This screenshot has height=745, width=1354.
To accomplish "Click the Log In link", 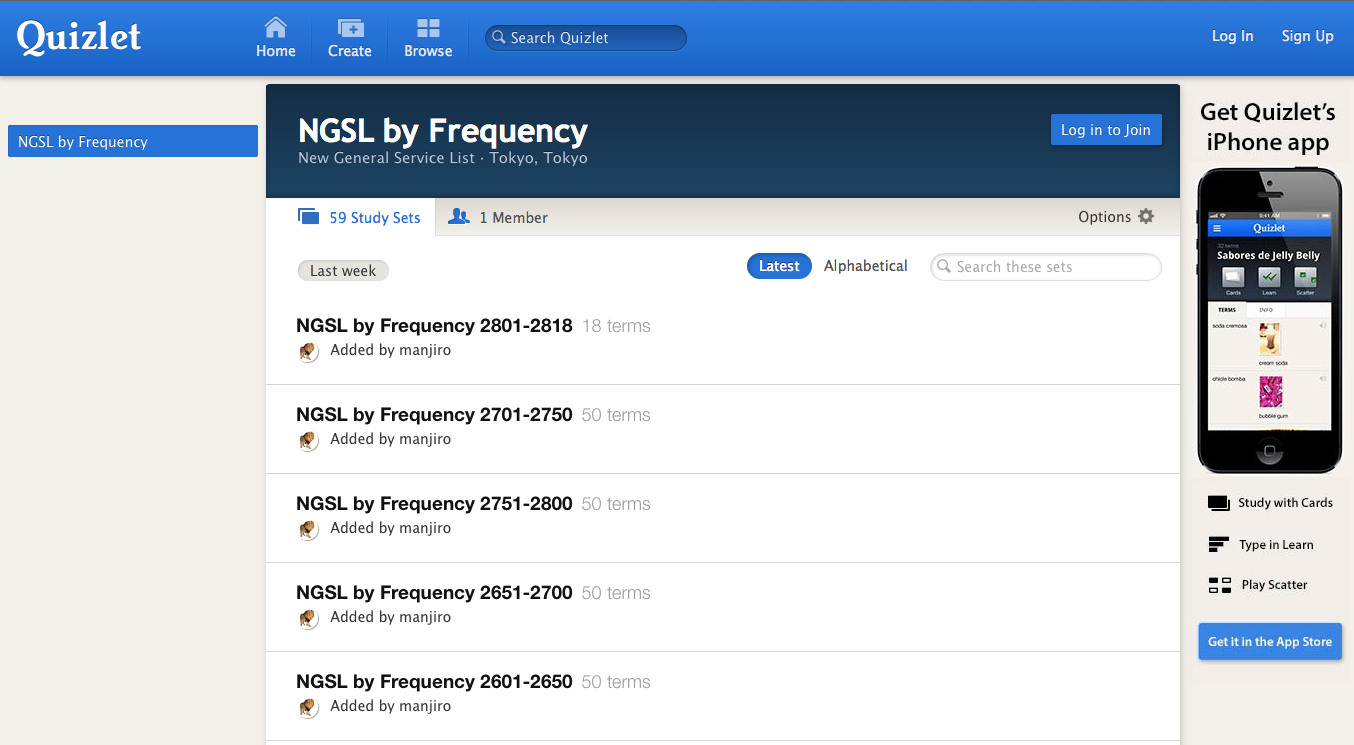I will click(1232, 36).
